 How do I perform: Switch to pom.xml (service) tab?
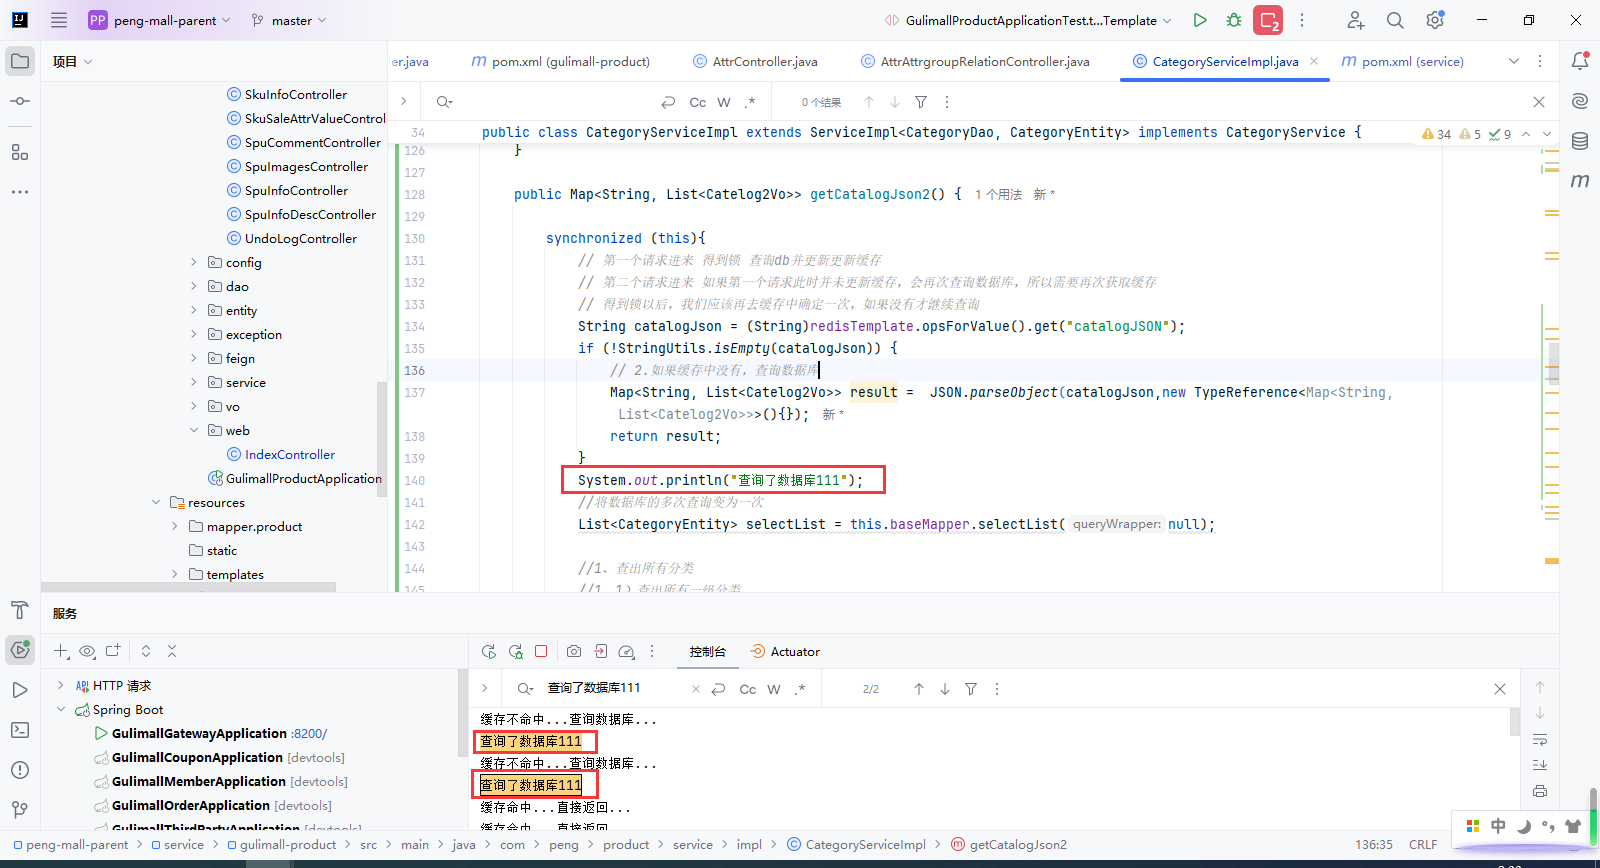(1403, 61)
